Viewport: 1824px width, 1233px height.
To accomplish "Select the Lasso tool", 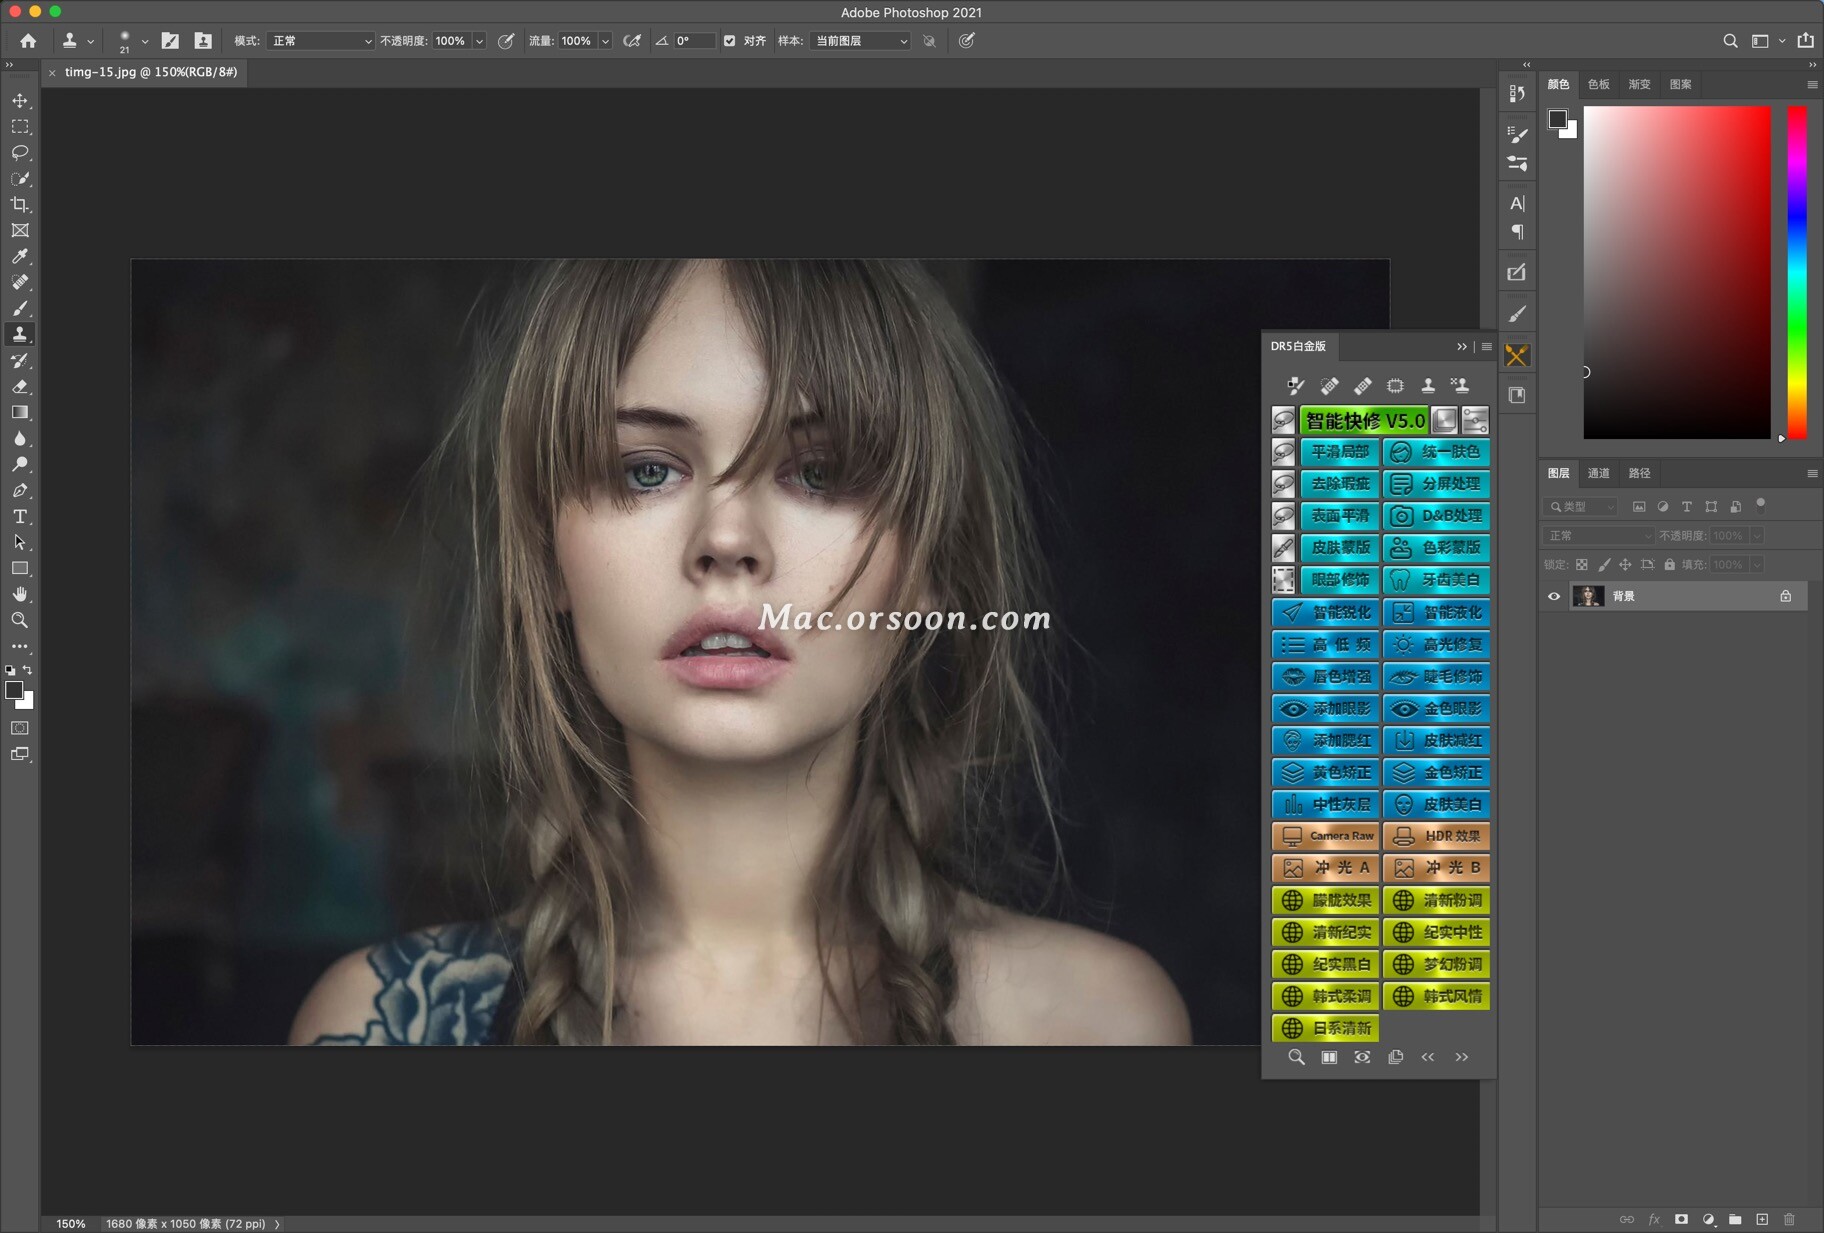I will point(20,153).
